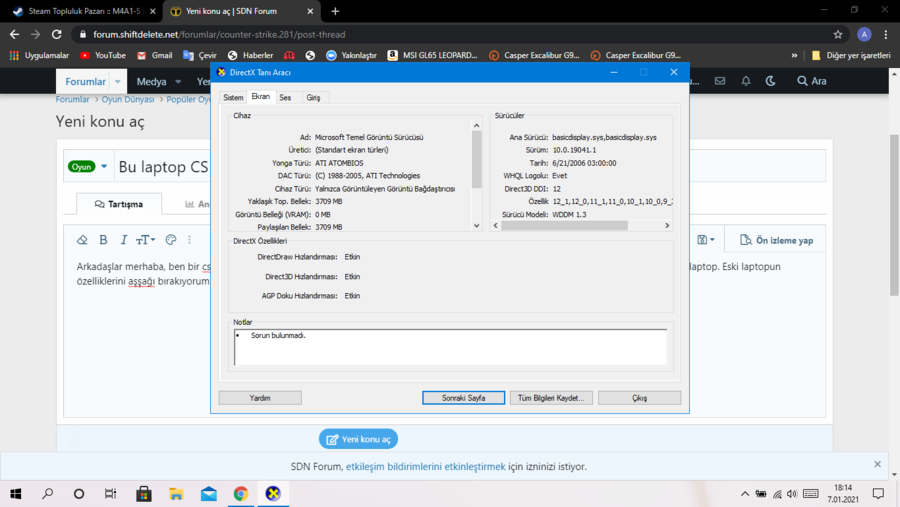Expand the Forumlar dropdown arrow

coord(118,82)
